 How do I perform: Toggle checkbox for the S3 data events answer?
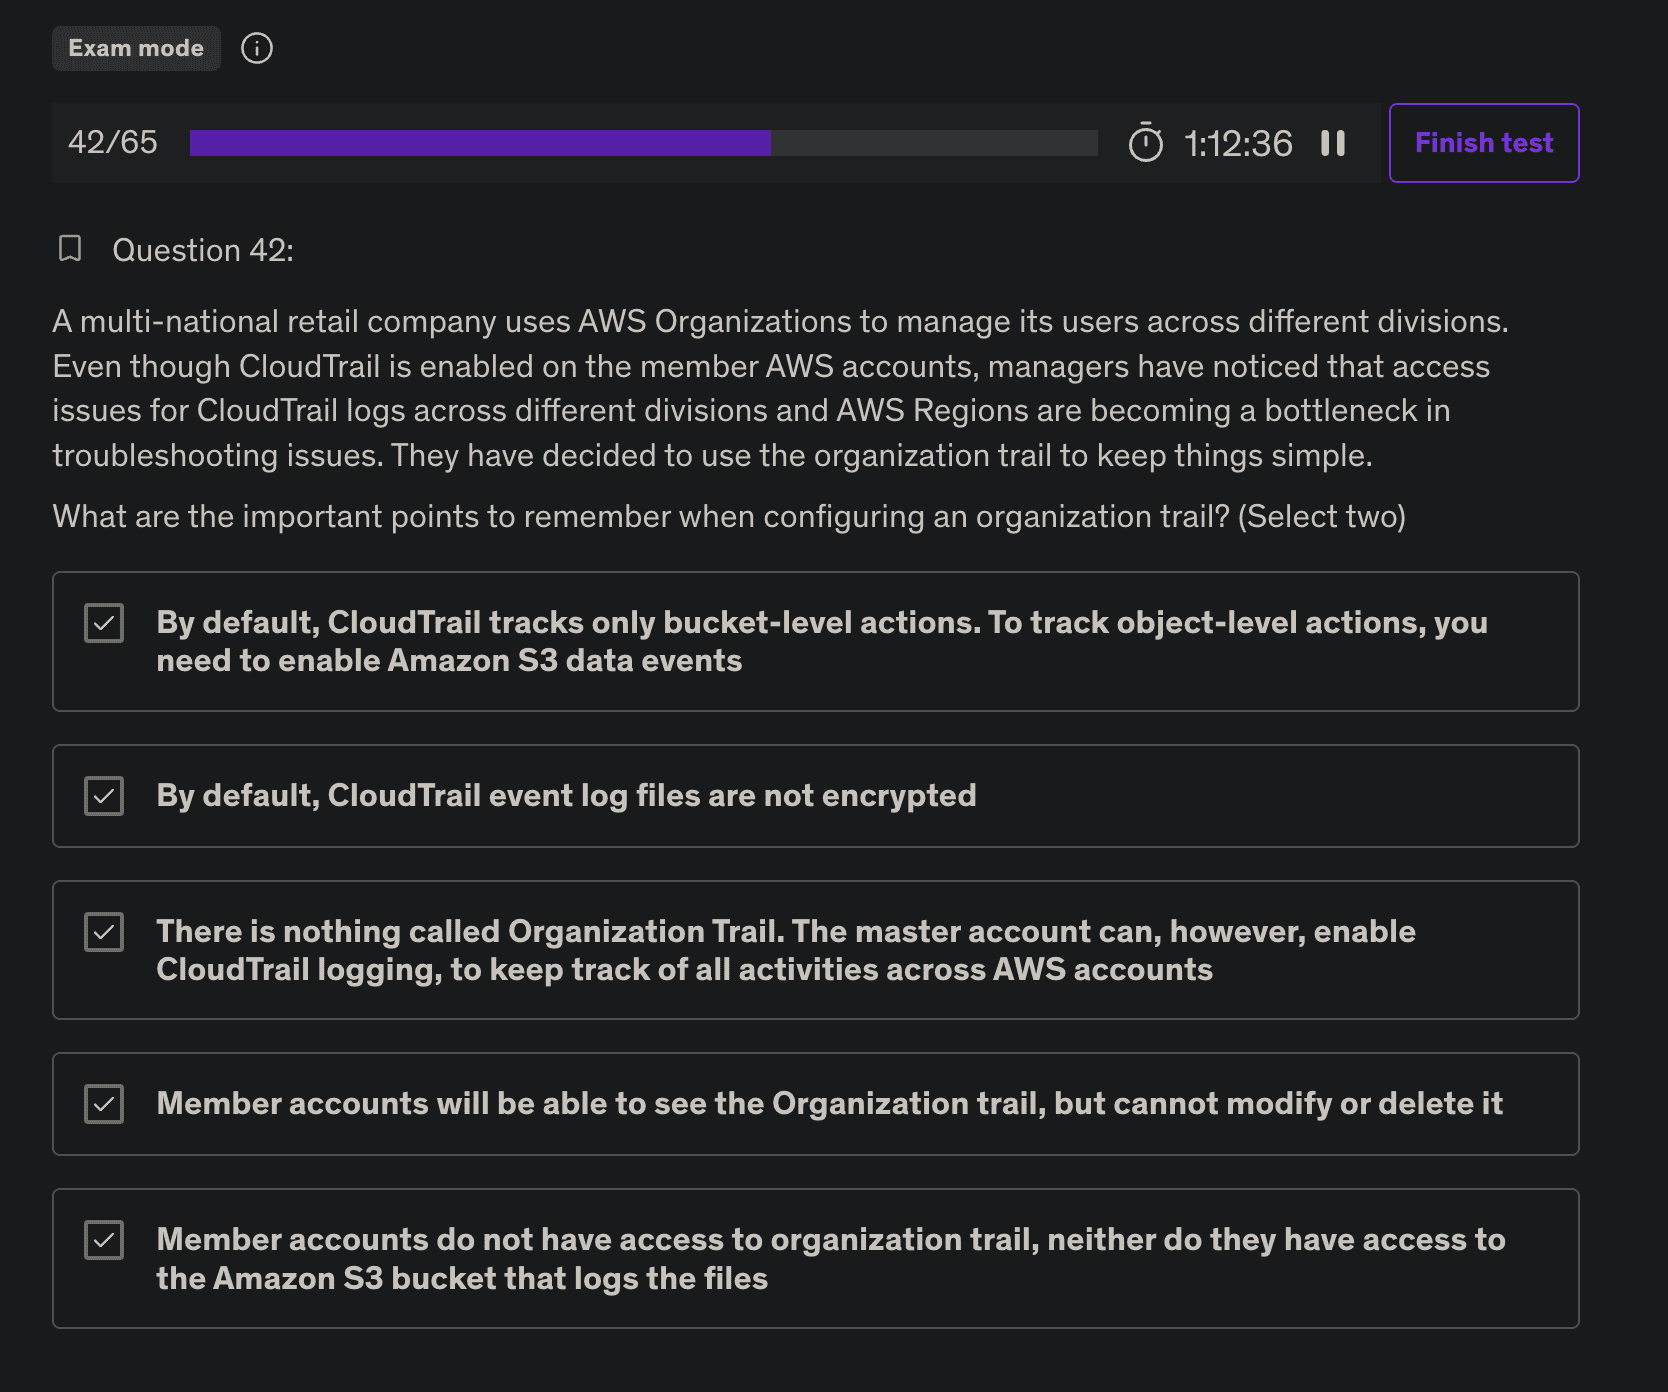104,623
